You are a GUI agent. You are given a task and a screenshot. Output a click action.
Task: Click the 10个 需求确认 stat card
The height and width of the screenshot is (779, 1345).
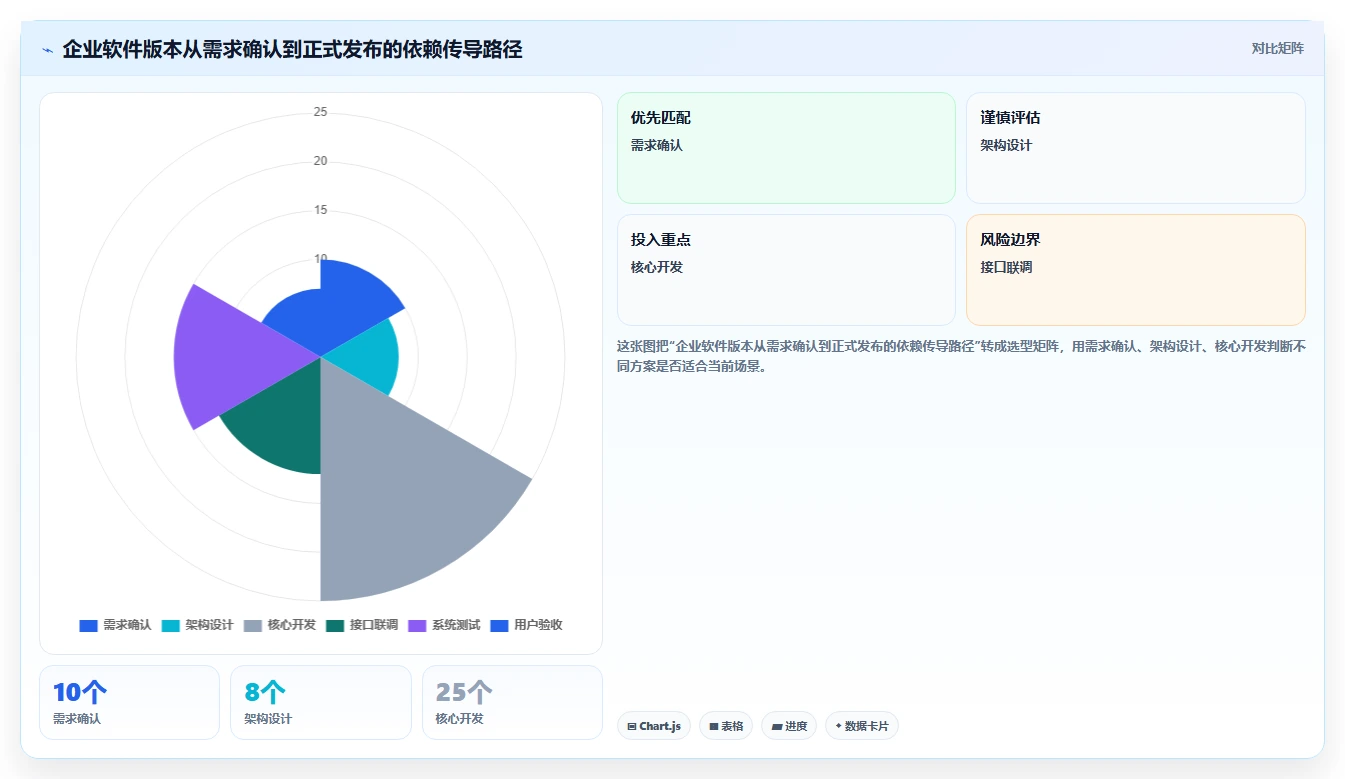point(129,702)
